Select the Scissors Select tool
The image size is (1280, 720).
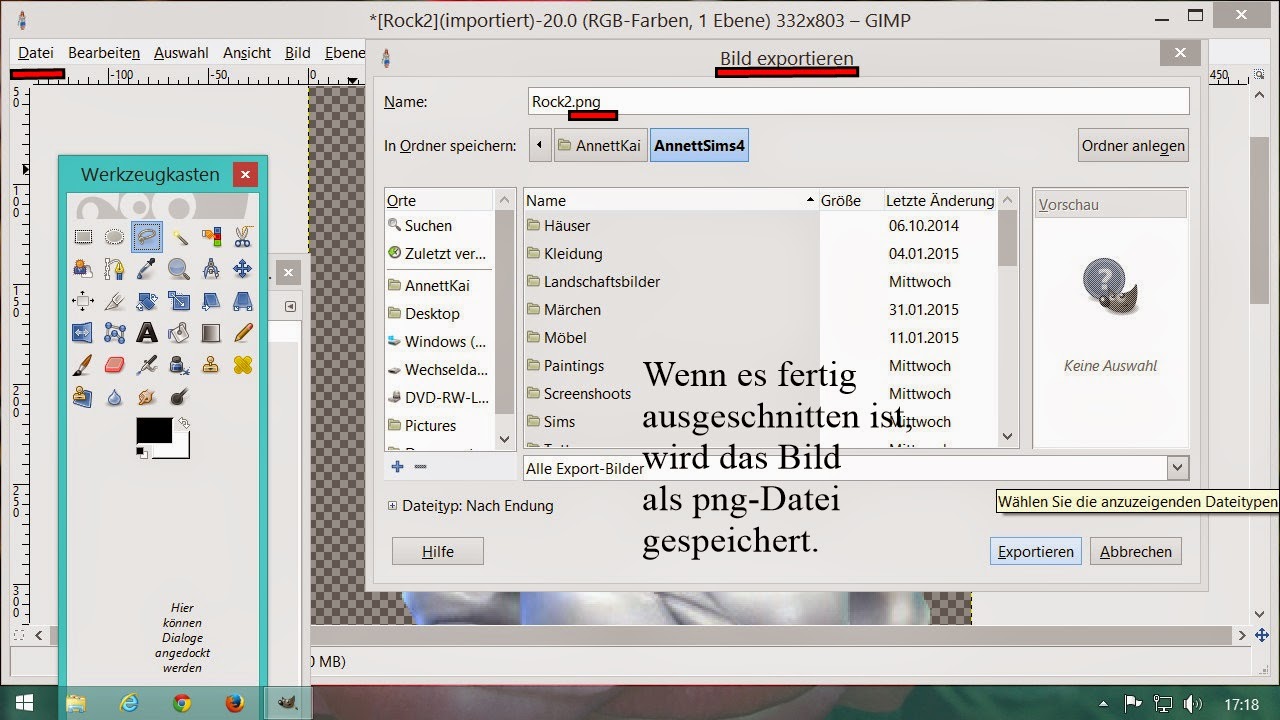pos(243,237)
